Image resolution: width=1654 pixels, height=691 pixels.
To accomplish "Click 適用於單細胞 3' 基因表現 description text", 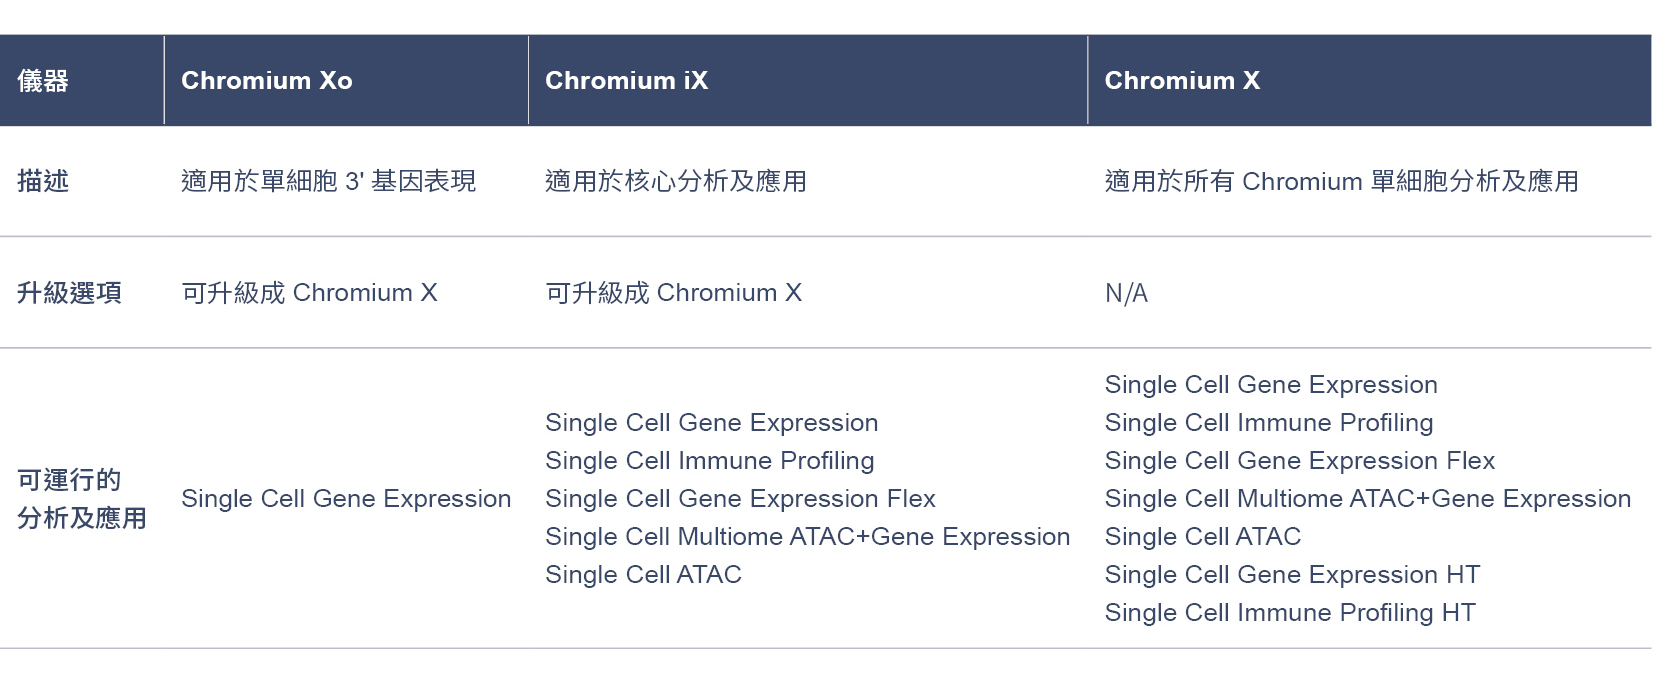I will click(x=328, y=181).
